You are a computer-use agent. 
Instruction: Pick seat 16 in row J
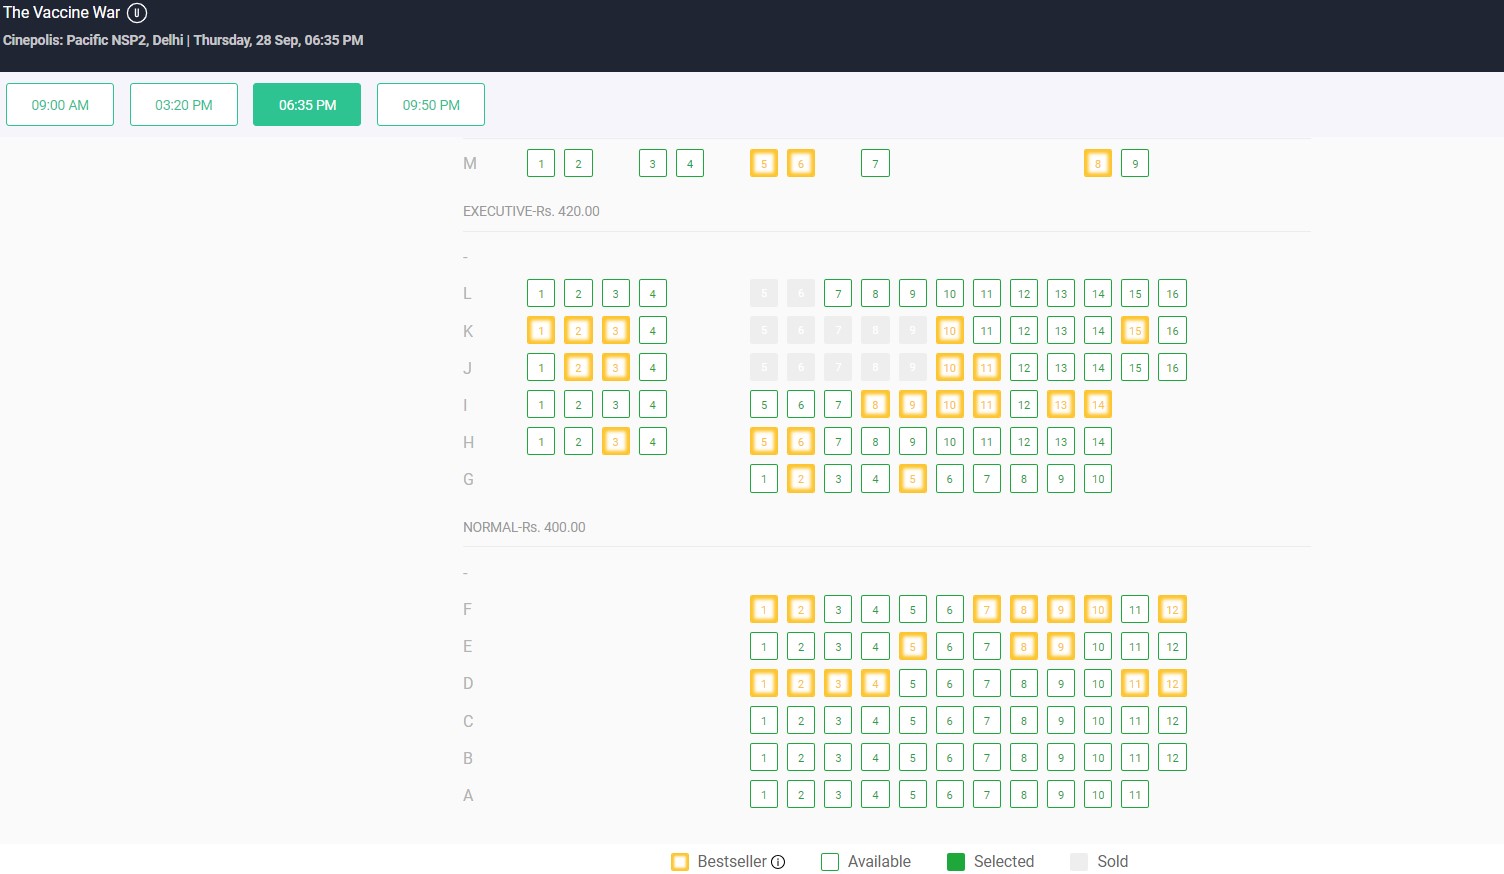tap(1172, 368)
